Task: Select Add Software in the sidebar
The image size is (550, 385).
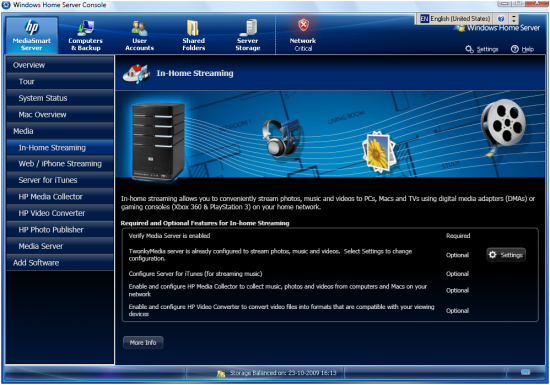Action: (60, 263)
